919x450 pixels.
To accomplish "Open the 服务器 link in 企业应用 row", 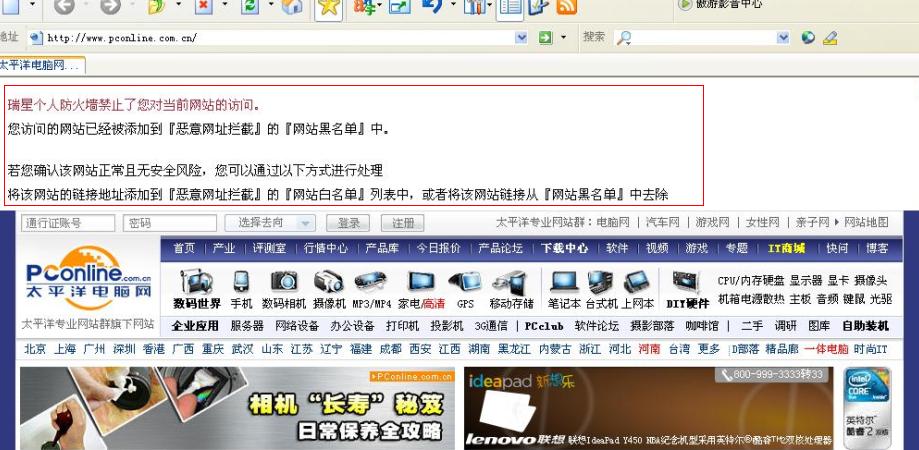I will [x=247, y=326].
